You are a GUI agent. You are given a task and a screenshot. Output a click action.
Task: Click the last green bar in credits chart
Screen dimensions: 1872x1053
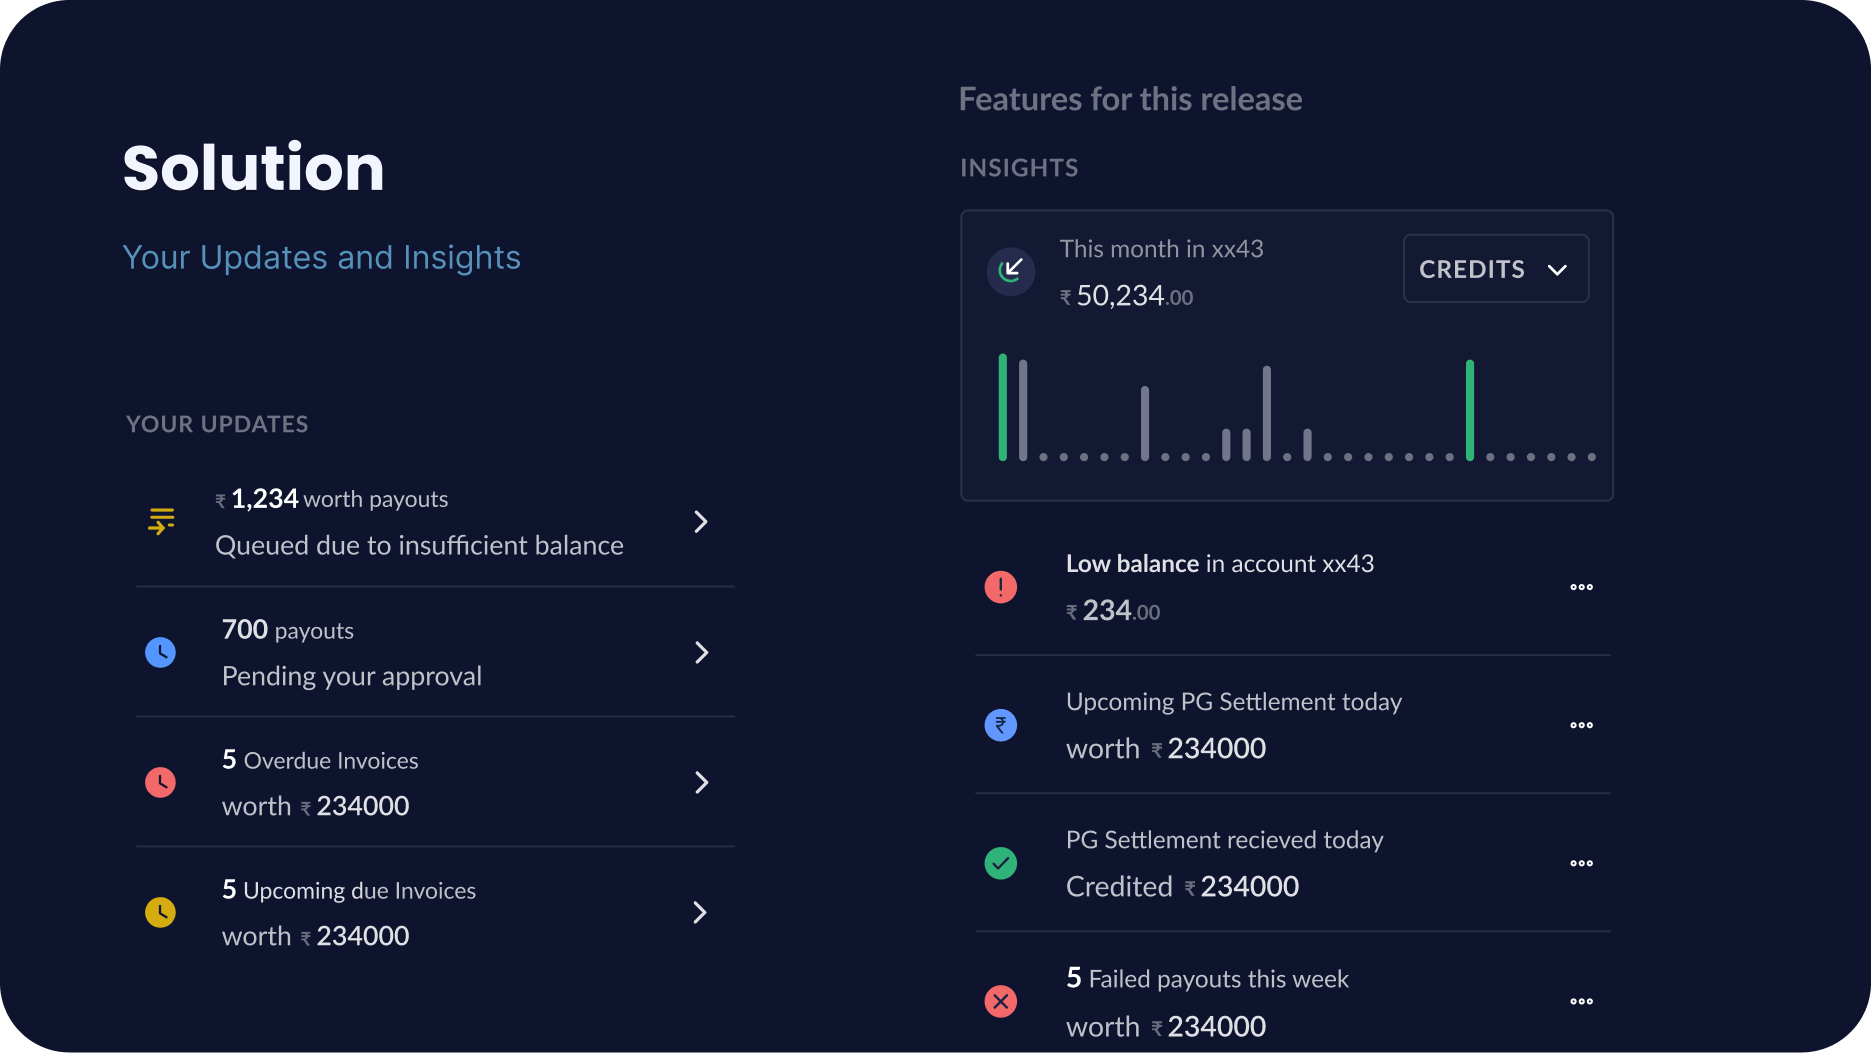[1470, 410]
